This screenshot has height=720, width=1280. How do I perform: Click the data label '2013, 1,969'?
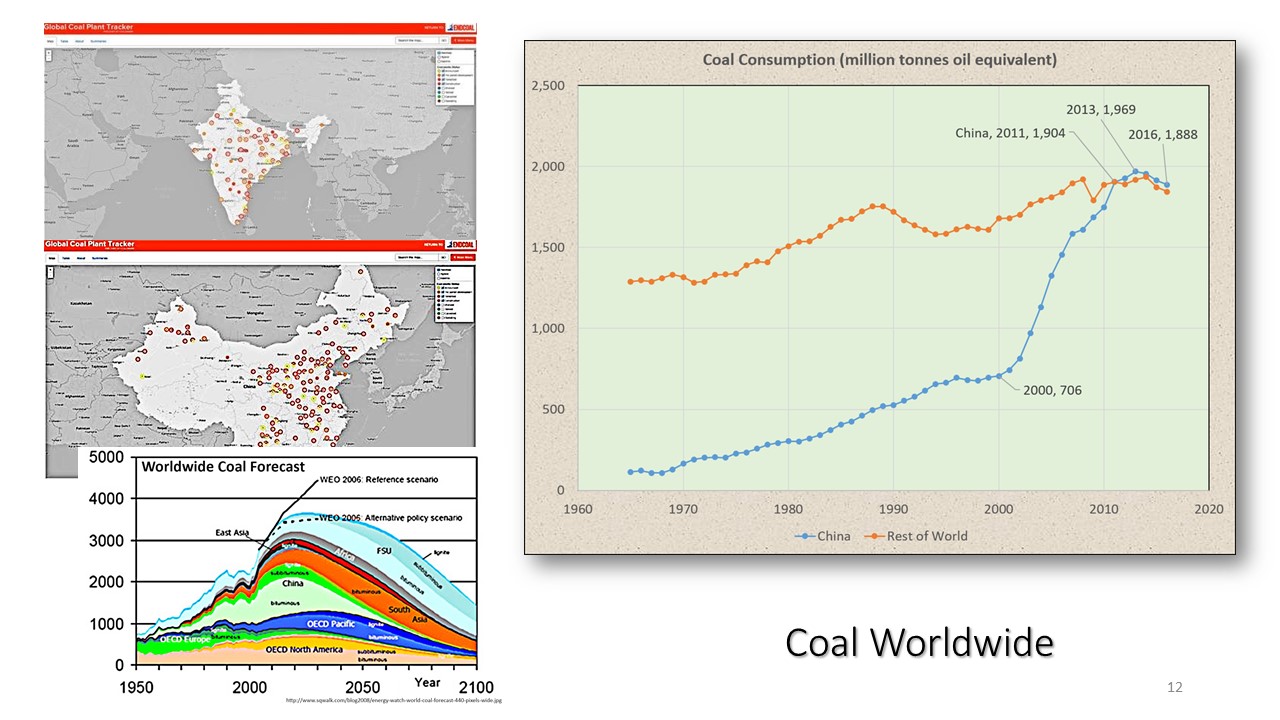[x=1101, y=110]
